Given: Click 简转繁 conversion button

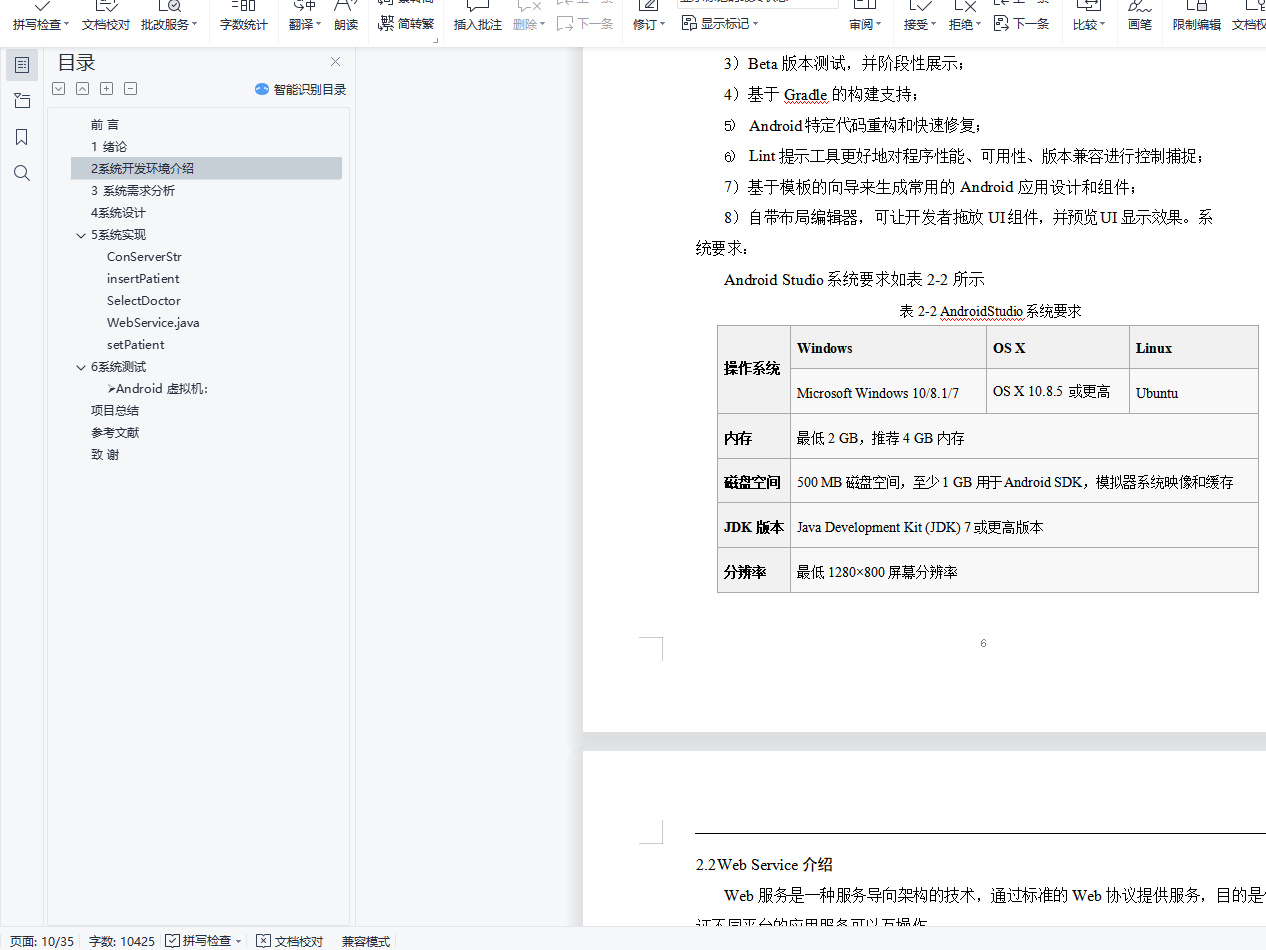Looking at the screenshot, I should [x=406, y=24].
